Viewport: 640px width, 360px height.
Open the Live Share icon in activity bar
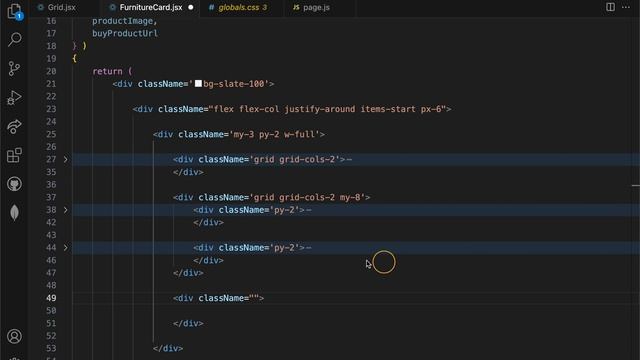(x=14, y=127)
